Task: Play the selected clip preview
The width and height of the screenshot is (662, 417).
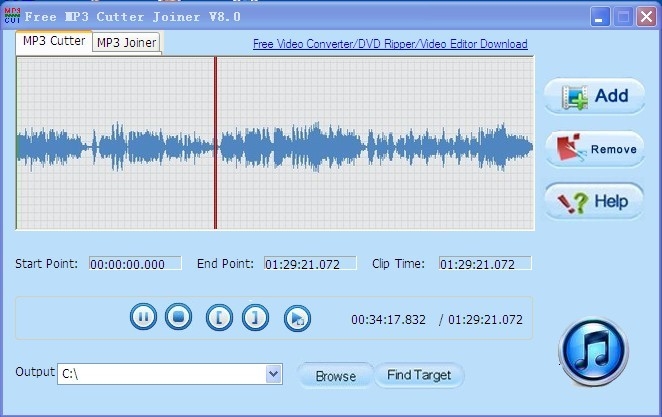Action: point(297,318)
